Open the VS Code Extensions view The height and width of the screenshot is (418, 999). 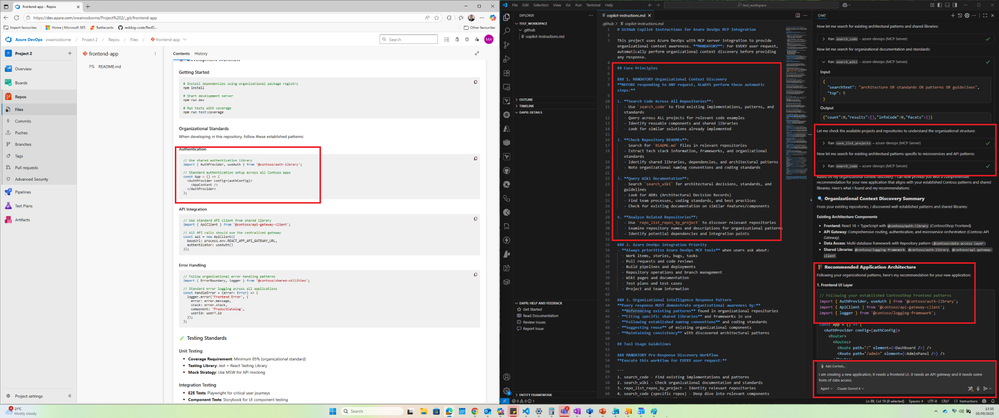click(x=507, y=73)
